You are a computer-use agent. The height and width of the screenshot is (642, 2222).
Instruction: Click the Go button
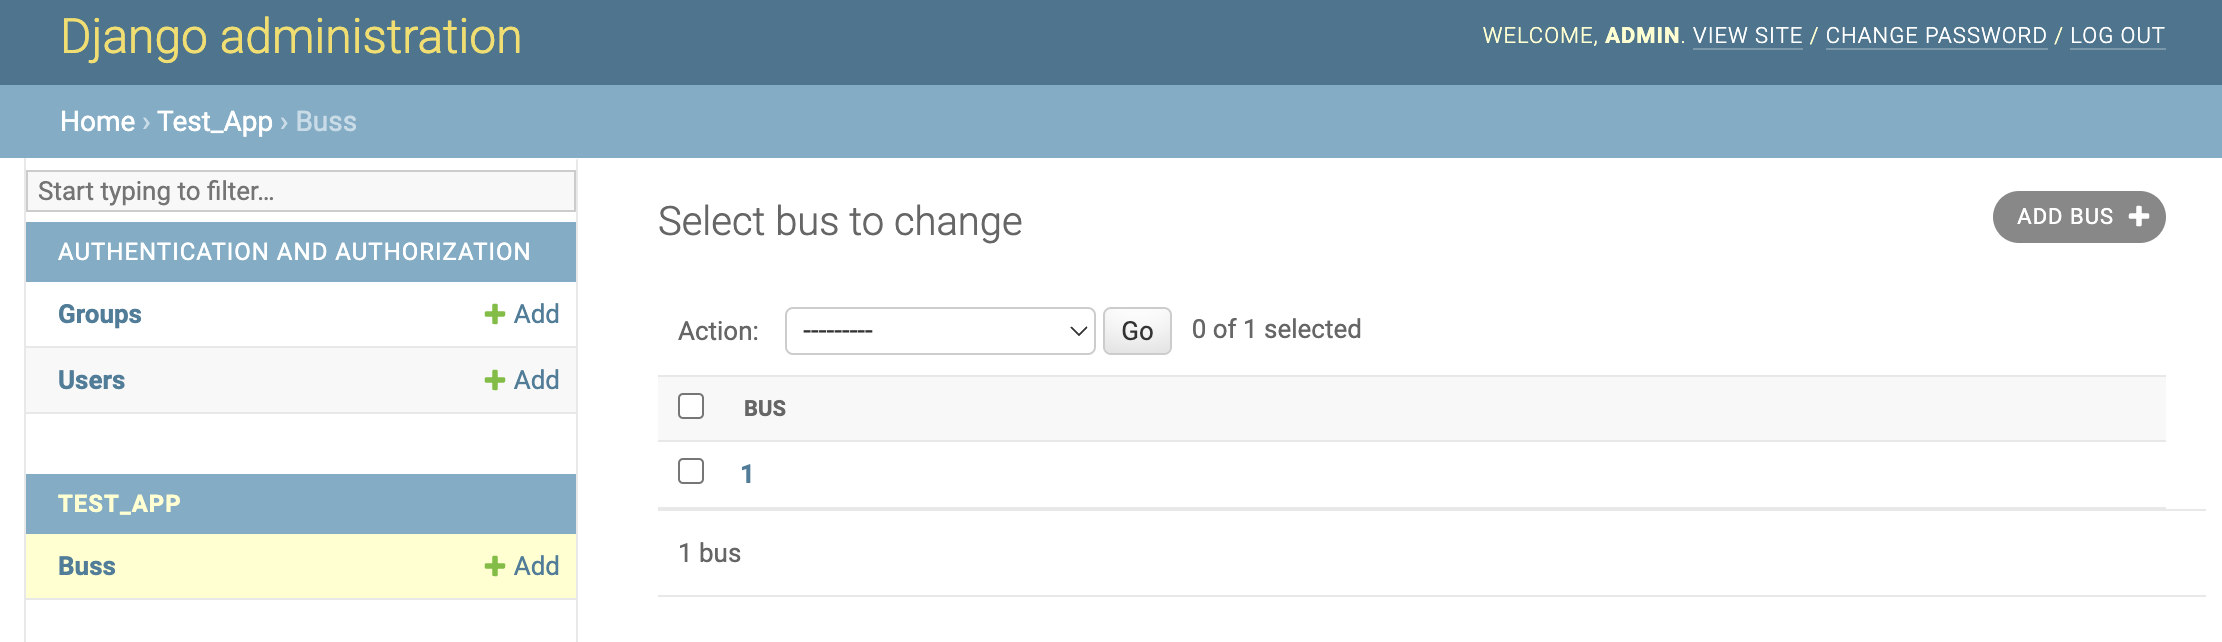click(1137, 331)
